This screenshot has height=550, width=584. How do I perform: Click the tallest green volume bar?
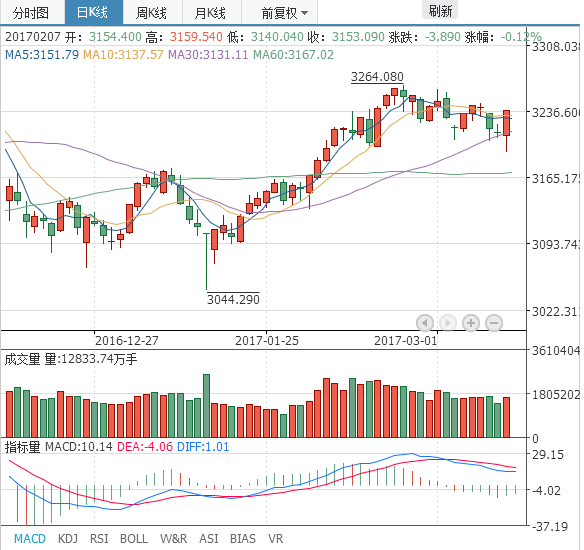pyautogui.click(x=206, y=406)
